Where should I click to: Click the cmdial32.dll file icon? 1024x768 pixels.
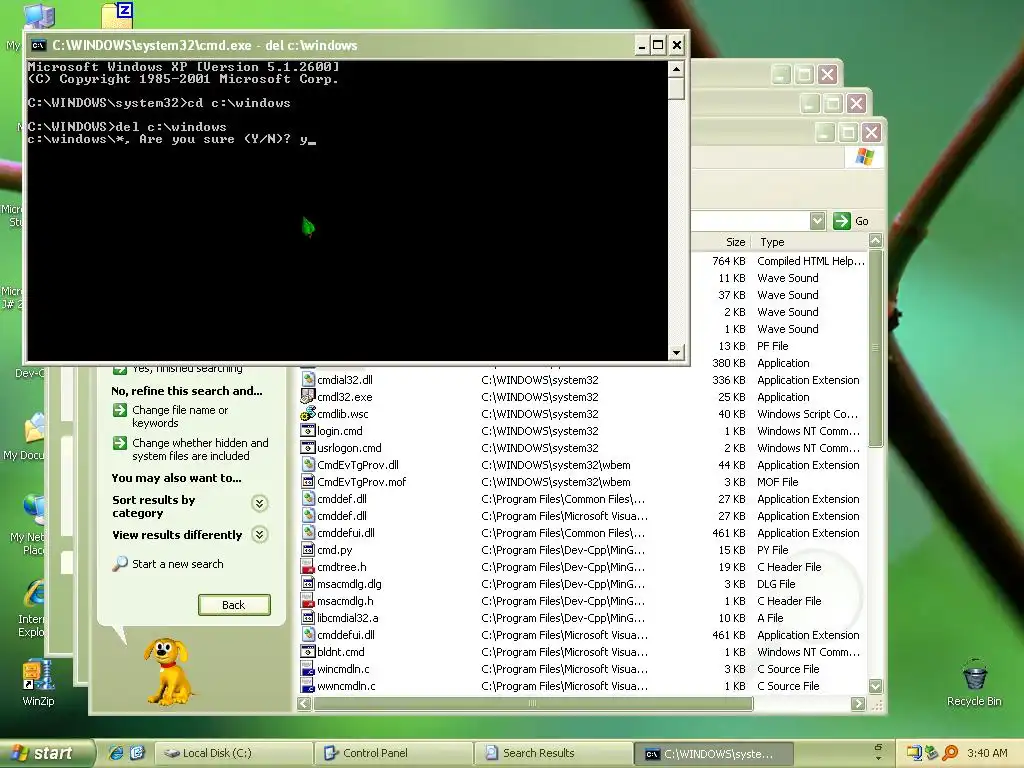(308, 379)
